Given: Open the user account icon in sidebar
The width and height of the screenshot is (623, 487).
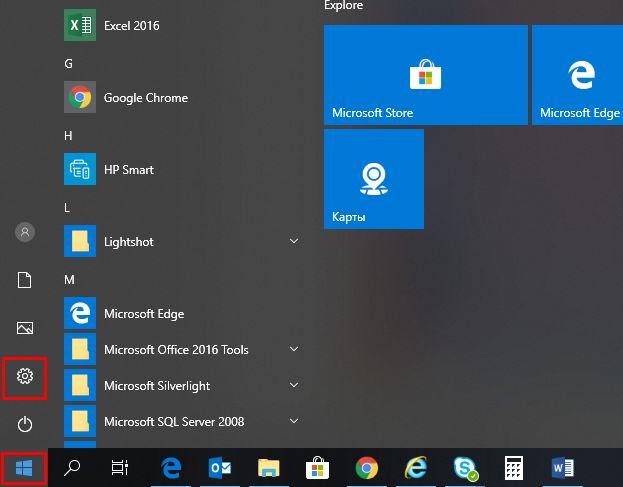Looking at the screenshot, I should 25,232.
